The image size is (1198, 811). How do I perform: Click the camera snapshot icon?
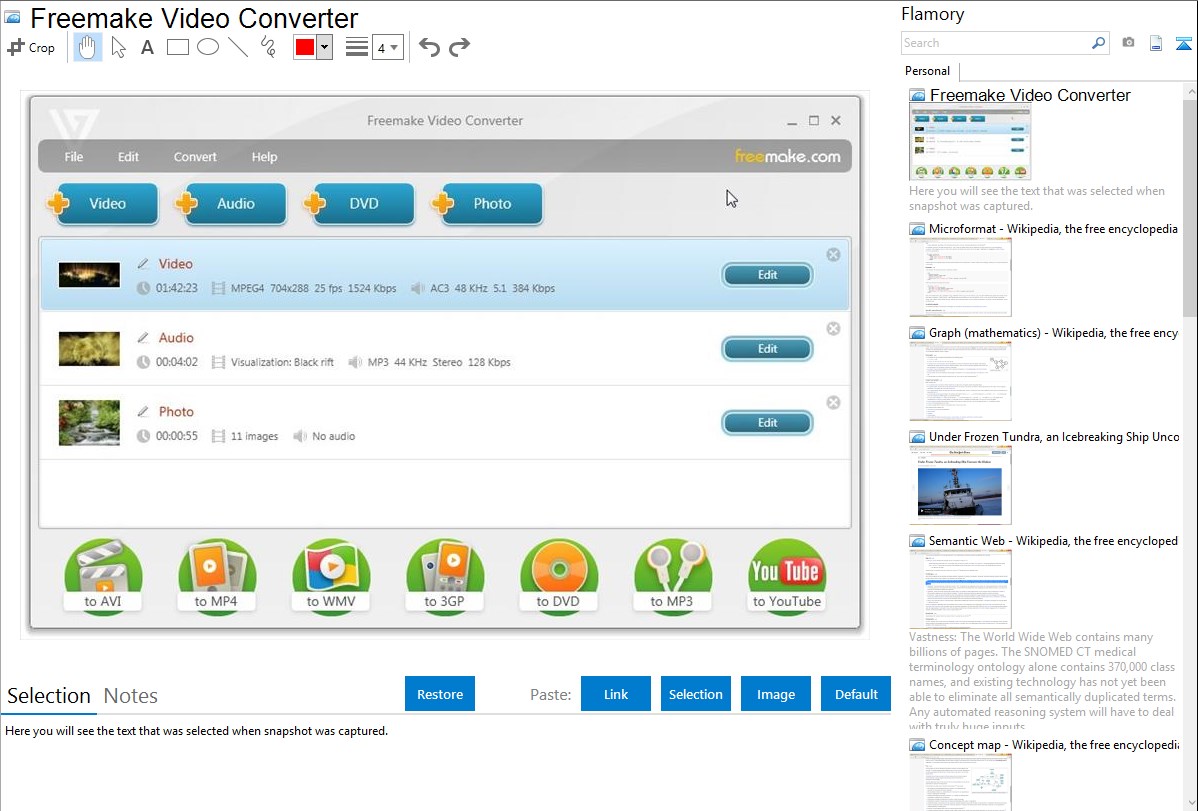(x=1128, y=43)
